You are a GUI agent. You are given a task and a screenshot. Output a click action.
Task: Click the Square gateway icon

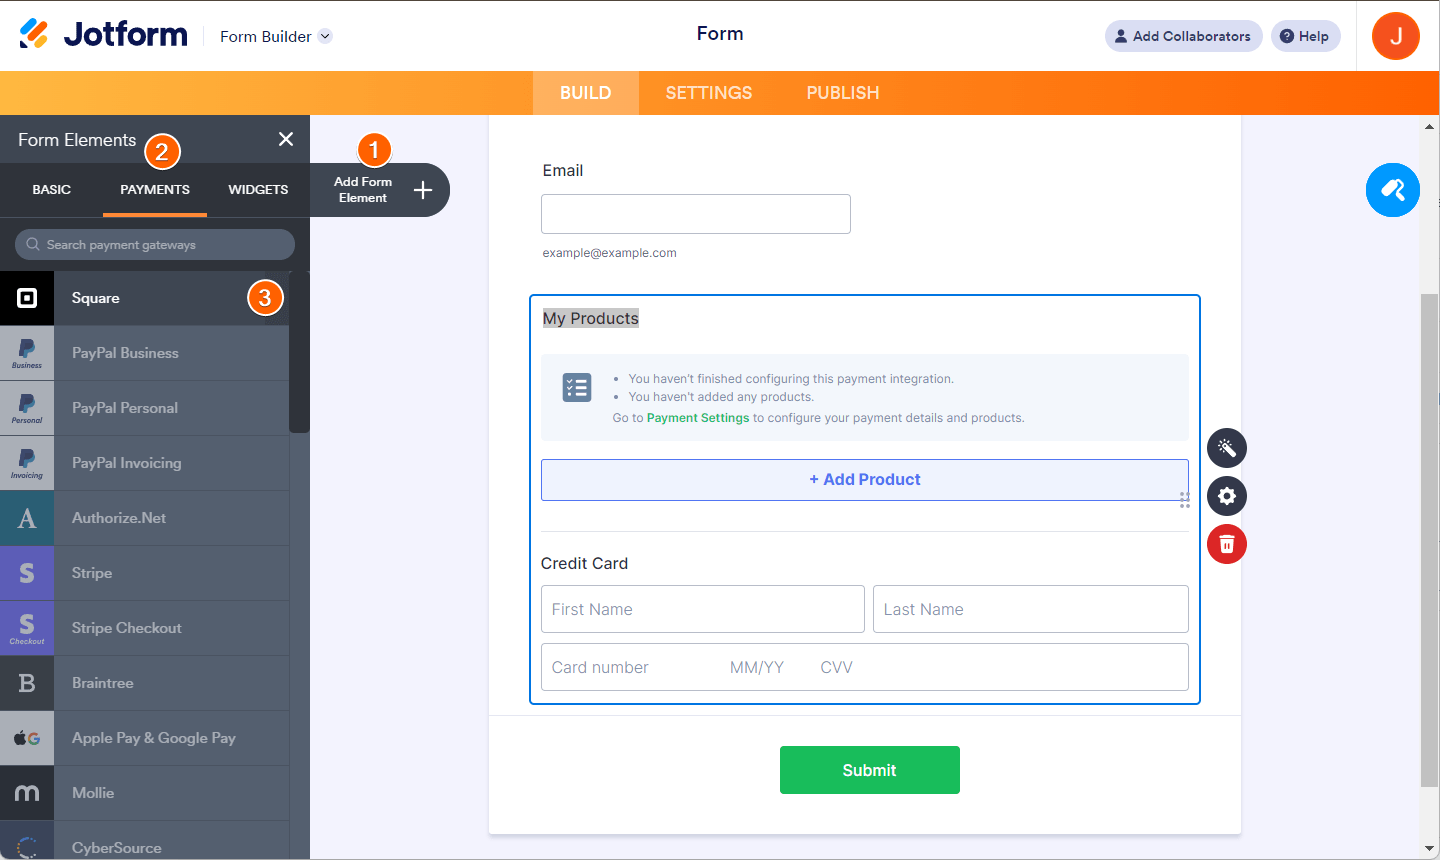pyautogui.click(x=27, y=298)
